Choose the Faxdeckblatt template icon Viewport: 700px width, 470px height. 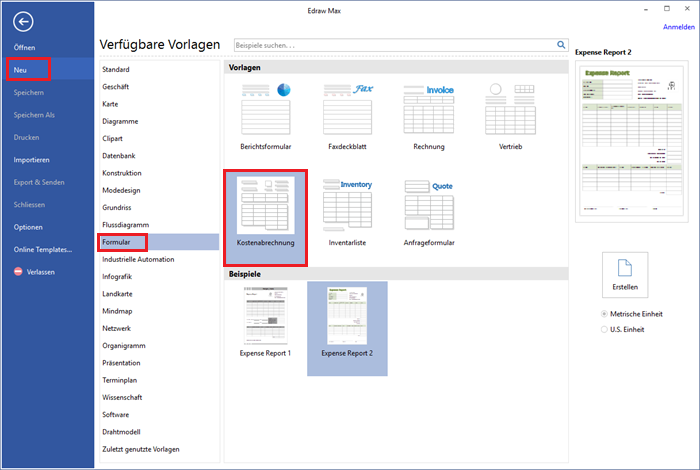point(348,108)
